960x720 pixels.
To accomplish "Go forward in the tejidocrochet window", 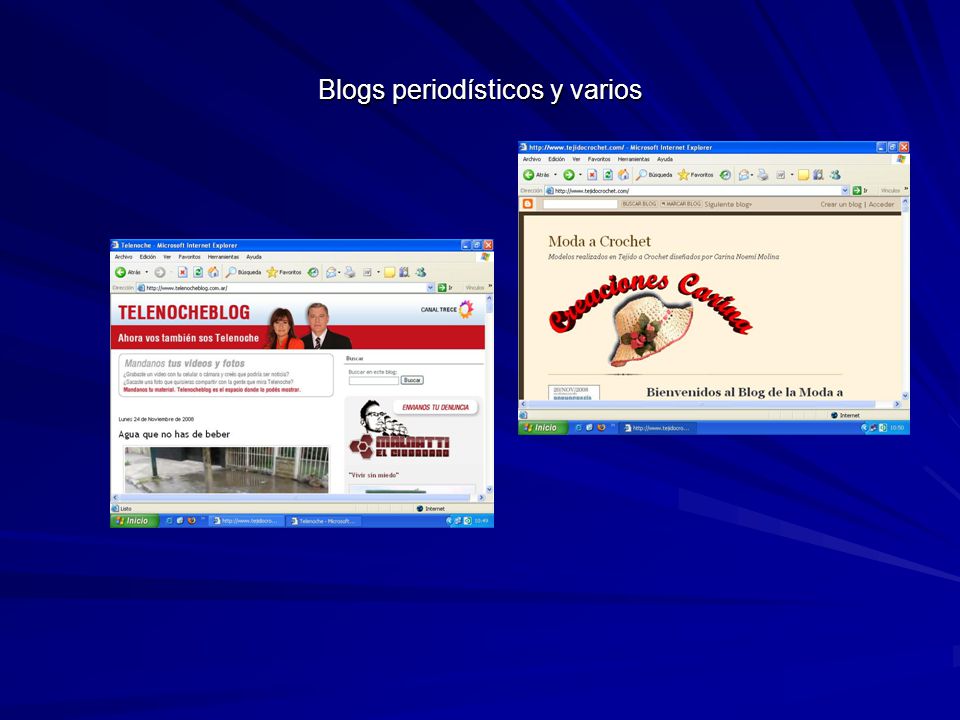I will [569, 175].
